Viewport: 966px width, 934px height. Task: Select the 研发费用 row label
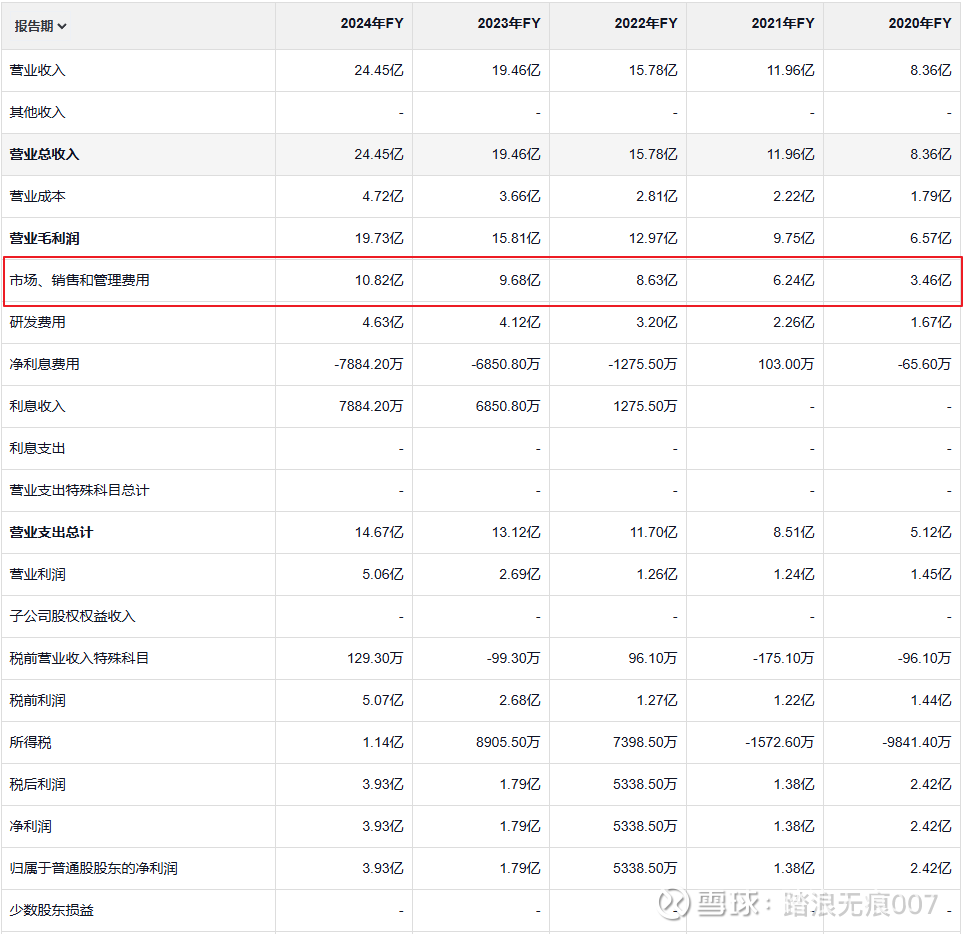point(38,323)
